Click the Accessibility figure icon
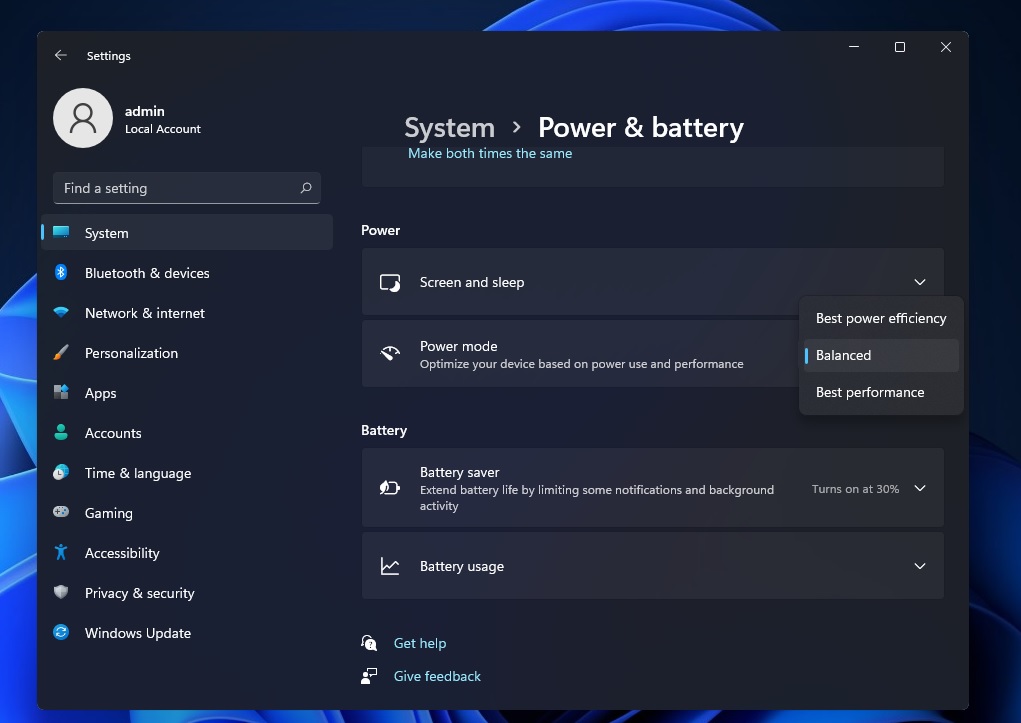1021x723 pixels. tap(61, 553)
